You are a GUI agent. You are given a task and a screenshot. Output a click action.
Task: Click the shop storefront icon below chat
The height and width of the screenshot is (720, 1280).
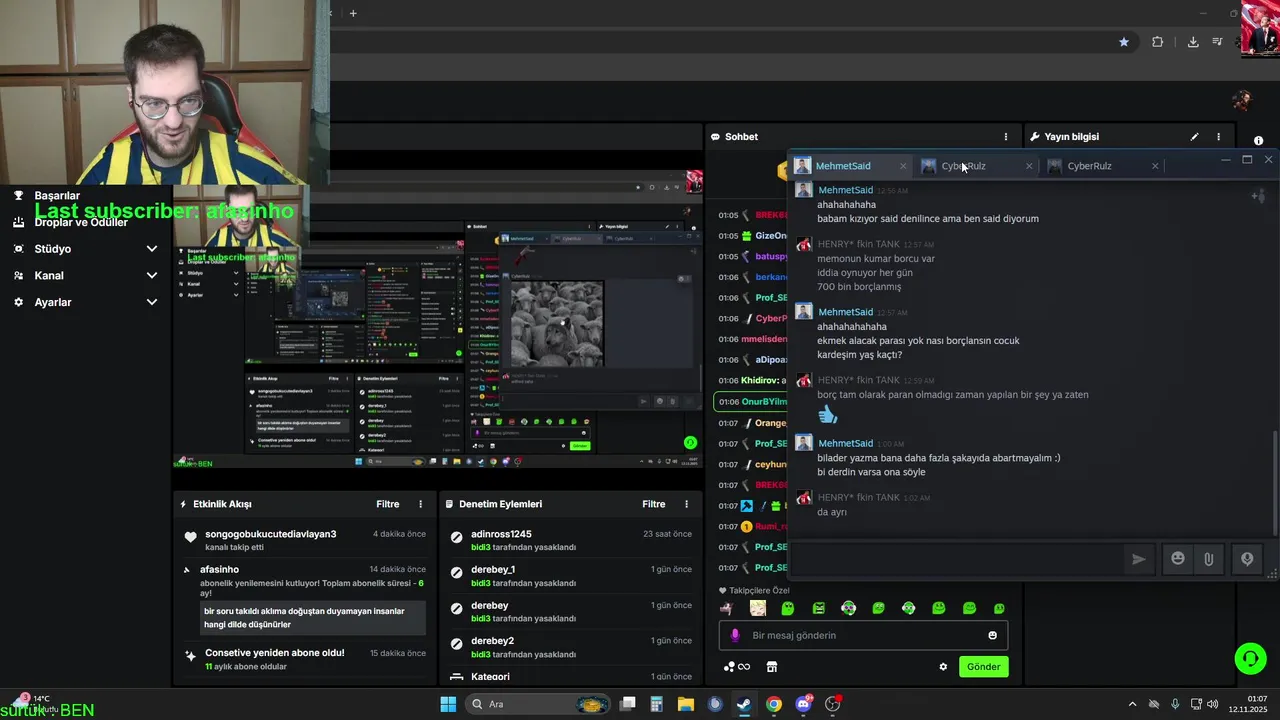[771, 667]
